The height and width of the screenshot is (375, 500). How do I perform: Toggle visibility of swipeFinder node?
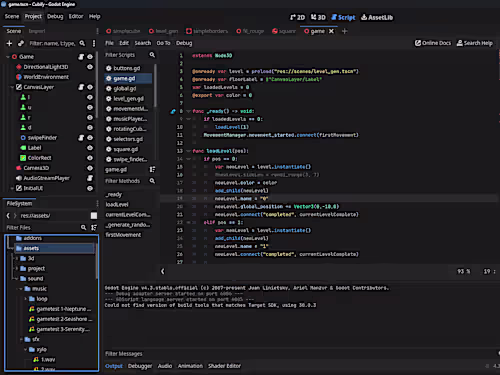pos(90,138)
